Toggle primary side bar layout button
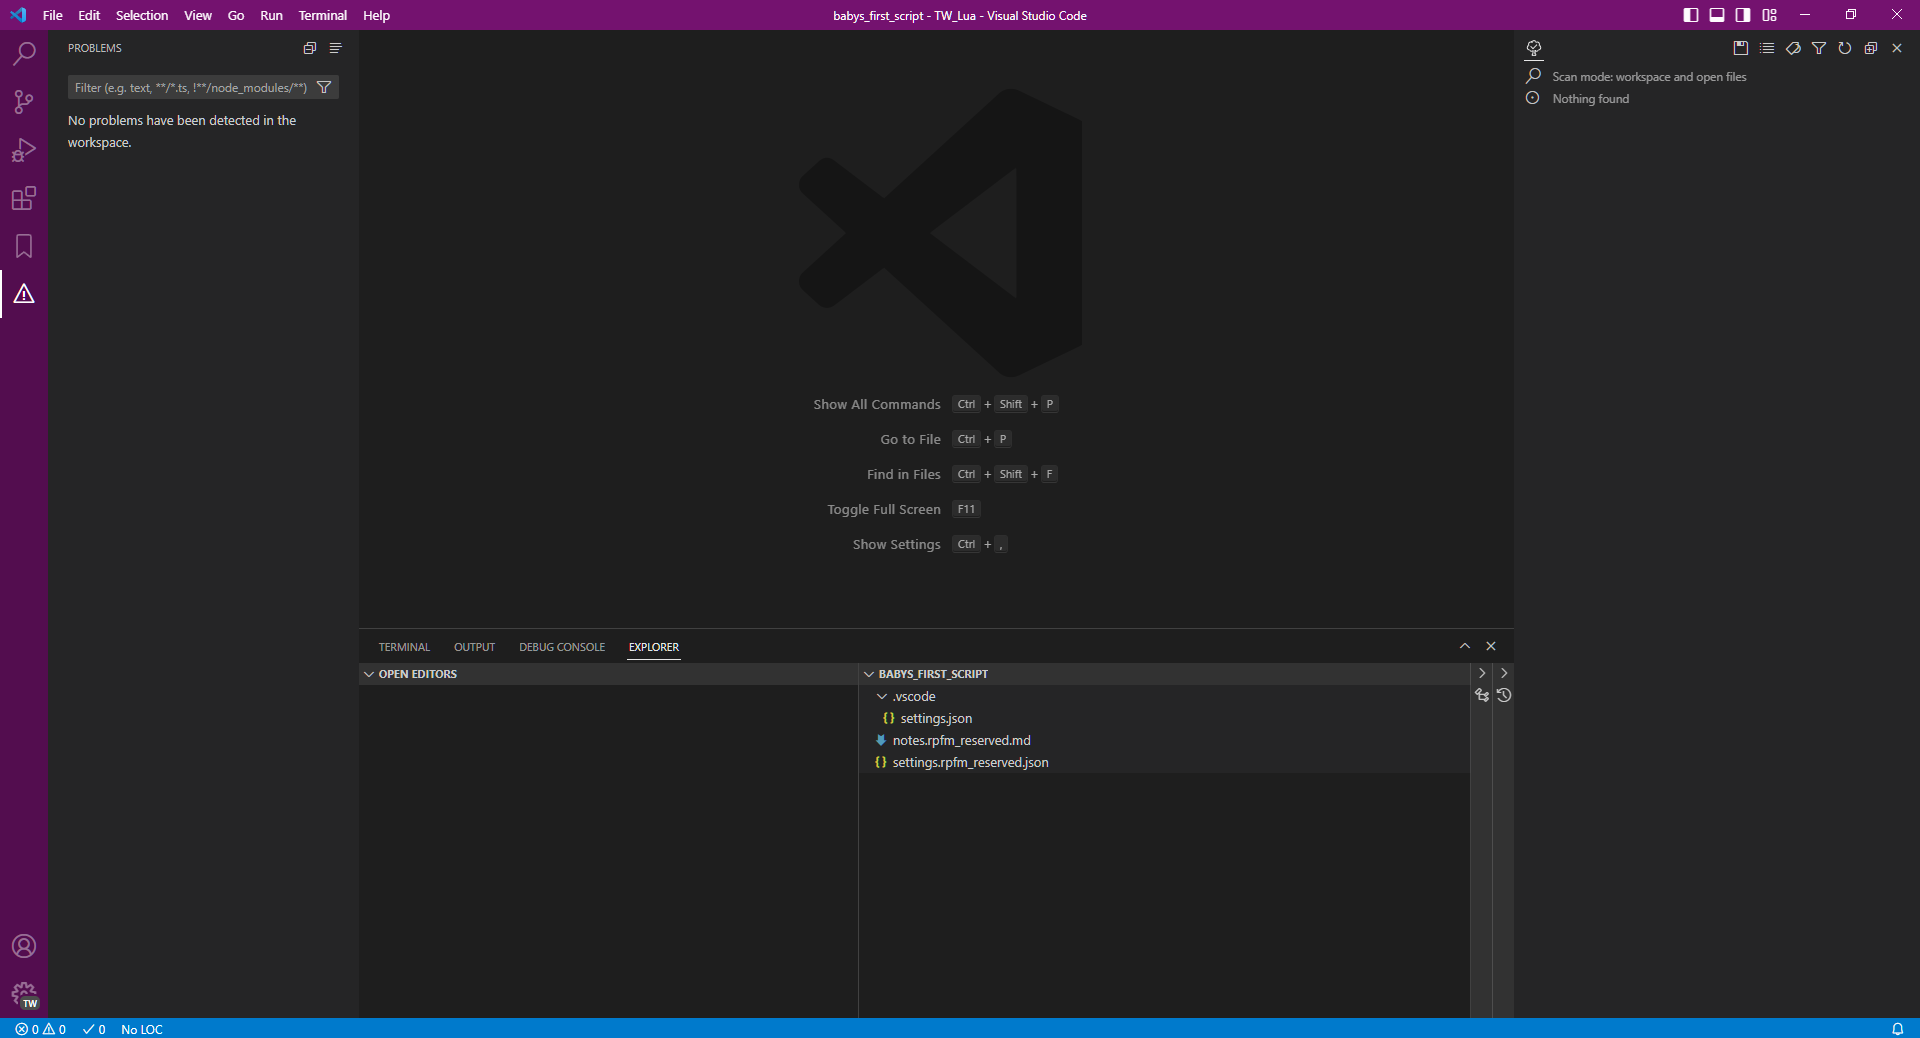 pos(1691,15)
